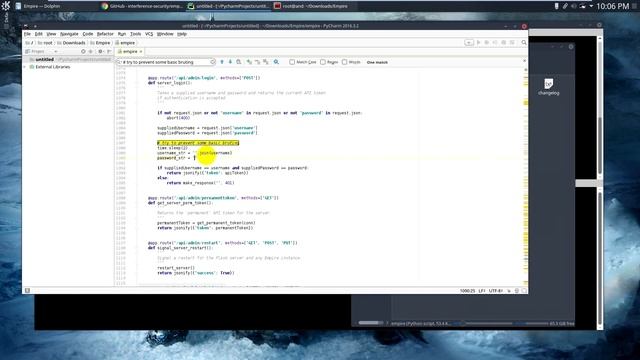The height and width of the screenshot is (360, 640).
Task: Click Empire folder in breadcrumb bar
Action: [x=100, y=42]
